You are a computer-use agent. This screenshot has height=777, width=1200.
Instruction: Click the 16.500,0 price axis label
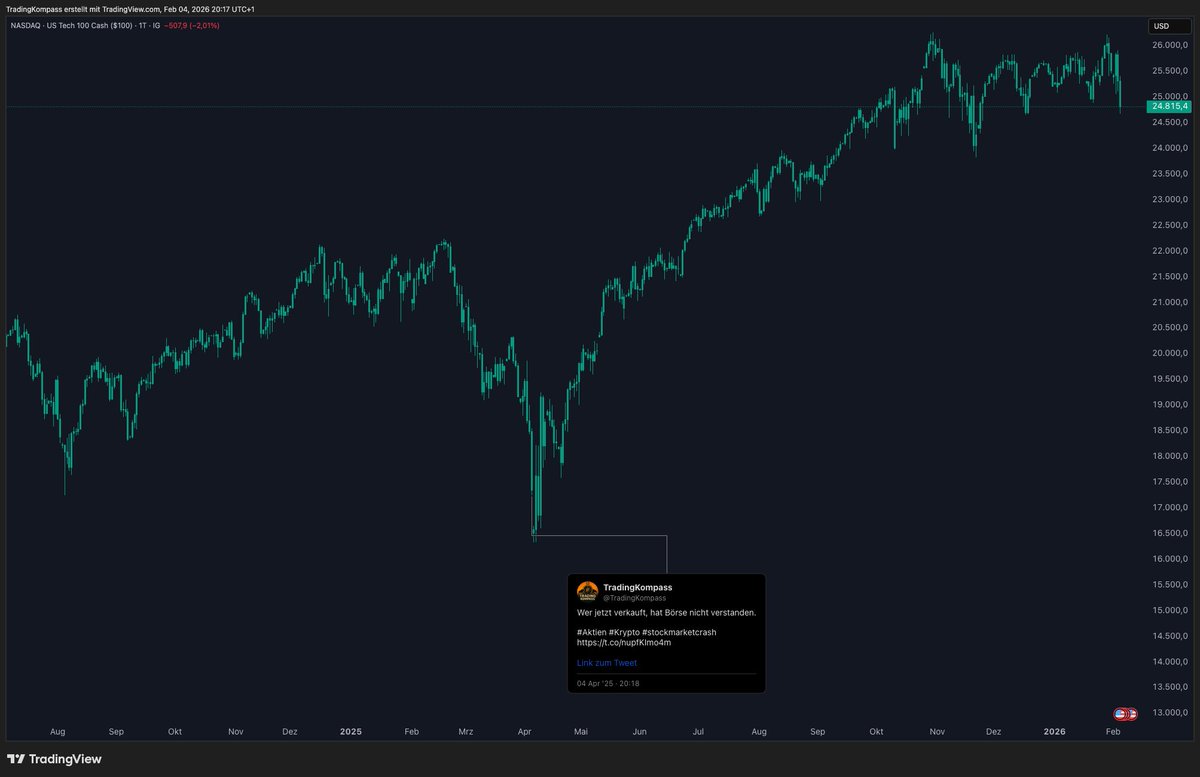pos(1170,534)
